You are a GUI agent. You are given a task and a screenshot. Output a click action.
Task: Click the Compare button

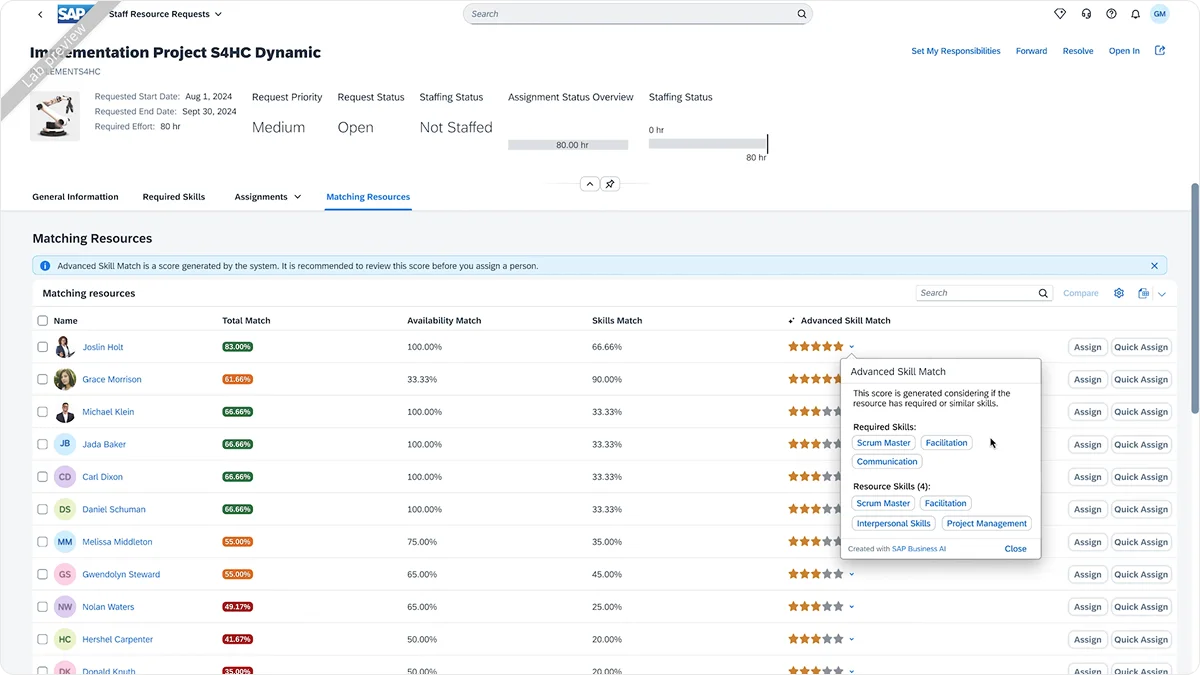[x=1080, y=293]
